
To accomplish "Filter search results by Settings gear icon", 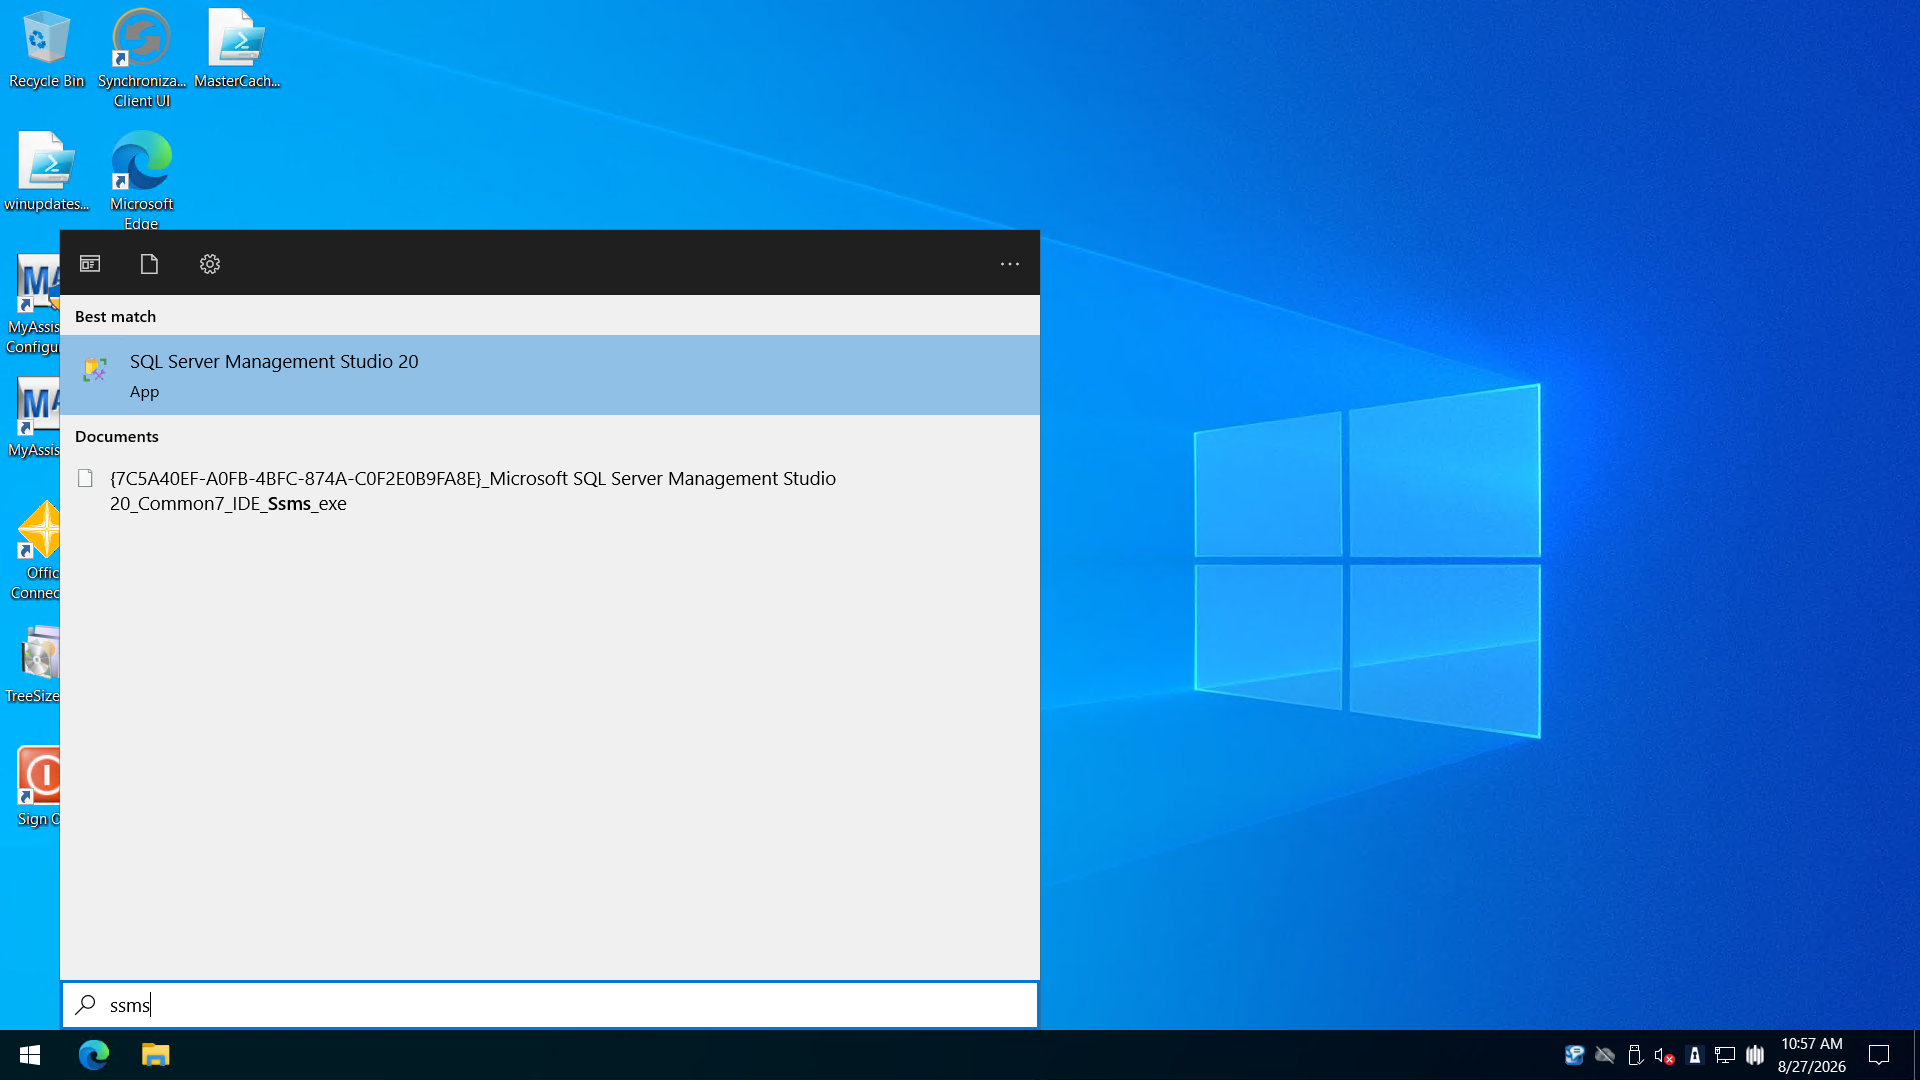I will click(x=210, y=264).
